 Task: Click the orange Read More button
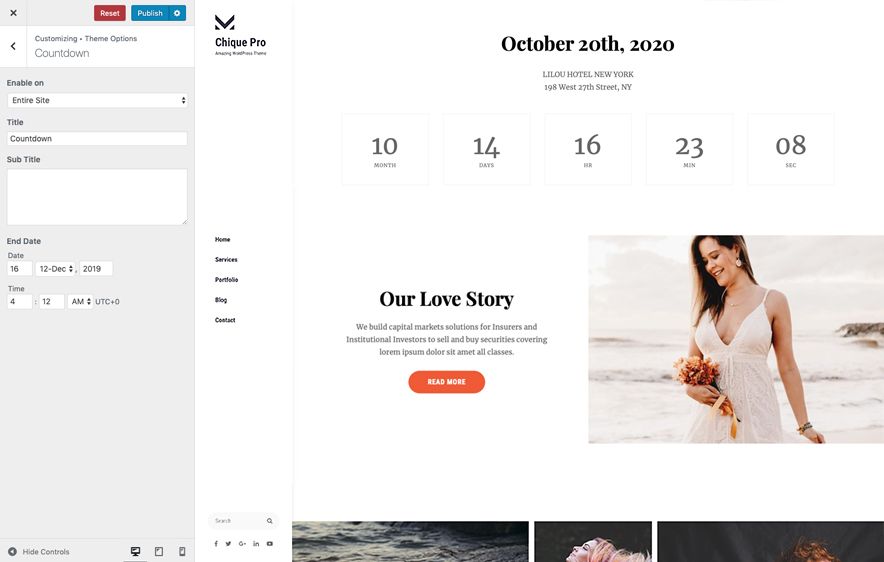(x=447, y=382)
